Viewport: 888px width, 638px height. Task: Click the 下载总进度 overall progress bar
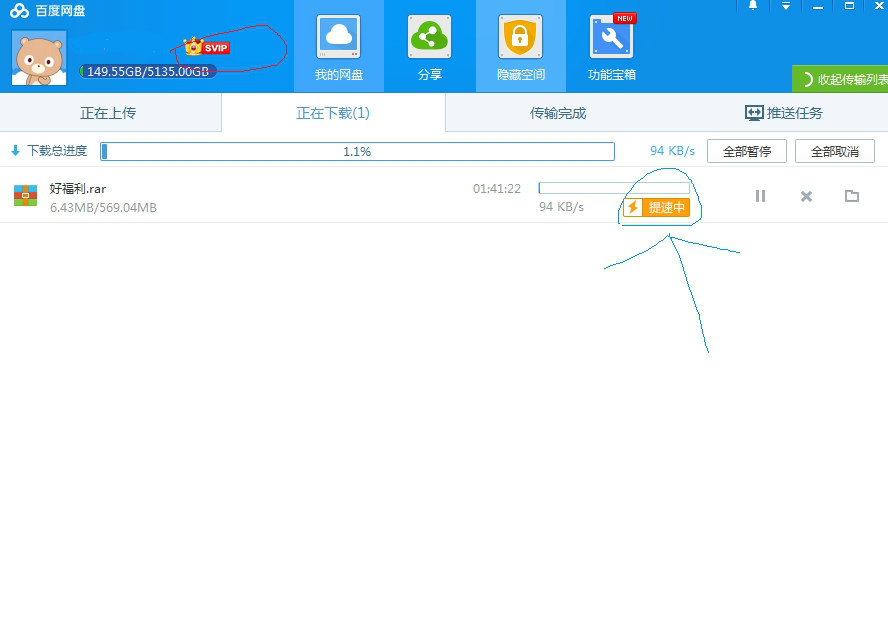(x=357, y=151)
